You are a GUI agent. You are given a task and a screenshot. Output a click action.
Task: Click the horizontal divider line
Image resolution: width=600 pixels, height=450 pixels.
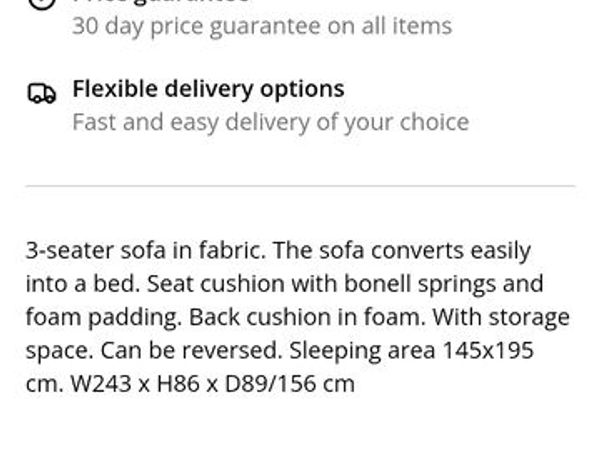click(x=300, y=186)
